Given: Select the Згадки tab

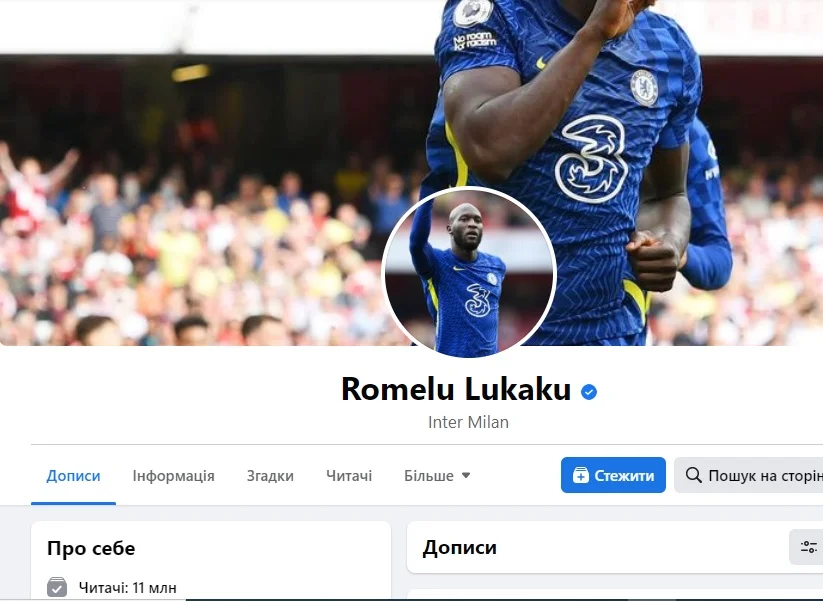Looking at the screenshot, I should tap(270, 476).
